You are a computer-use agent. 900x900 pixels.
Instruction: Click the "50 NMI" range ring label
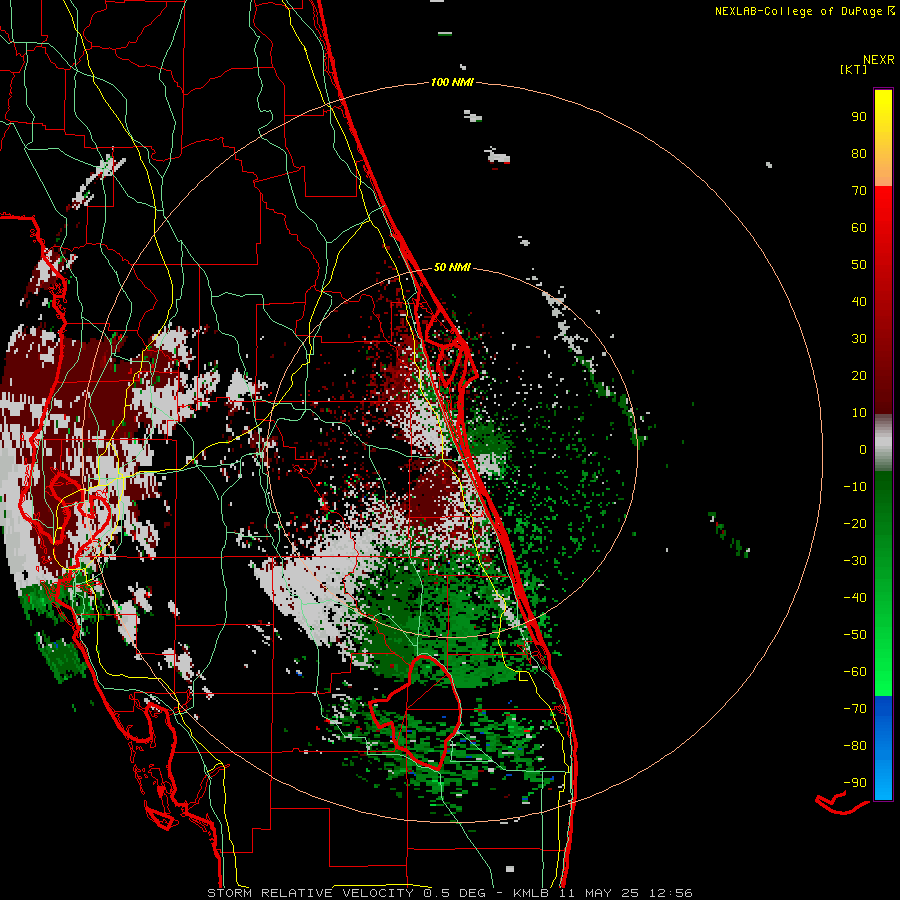click(452, 267)
